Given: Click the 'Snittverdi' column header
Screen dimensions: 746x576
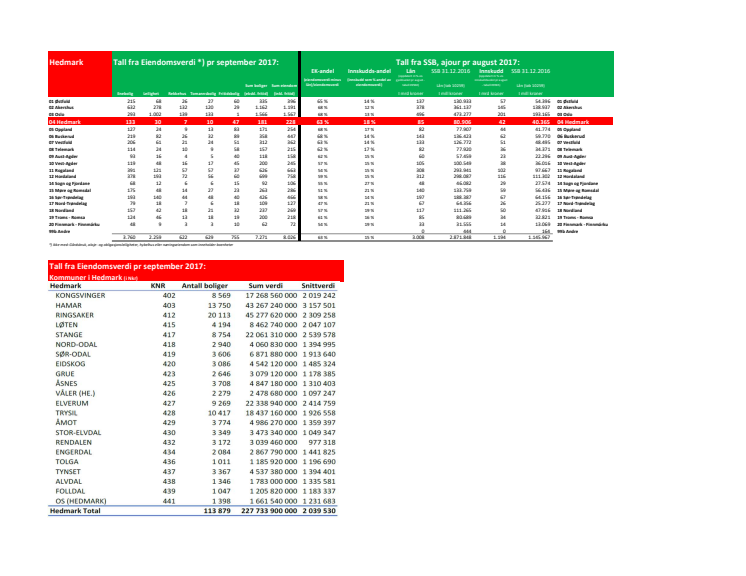Looking at the screenshot, I should click(318, 286).
